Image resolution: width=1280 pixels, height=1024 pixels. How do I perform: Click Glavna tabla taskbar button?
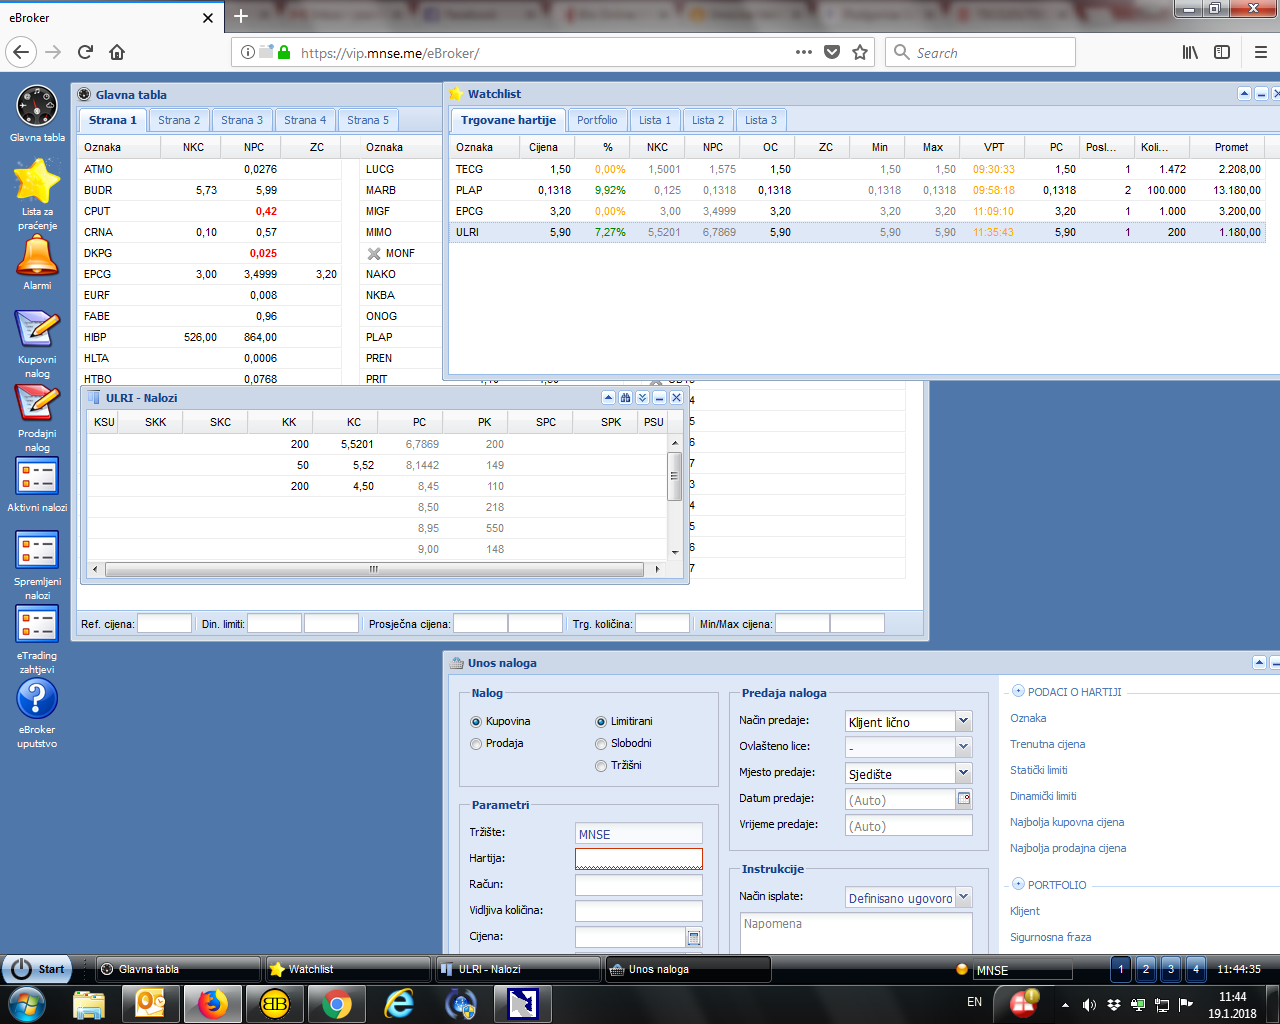tap(178, 969)
